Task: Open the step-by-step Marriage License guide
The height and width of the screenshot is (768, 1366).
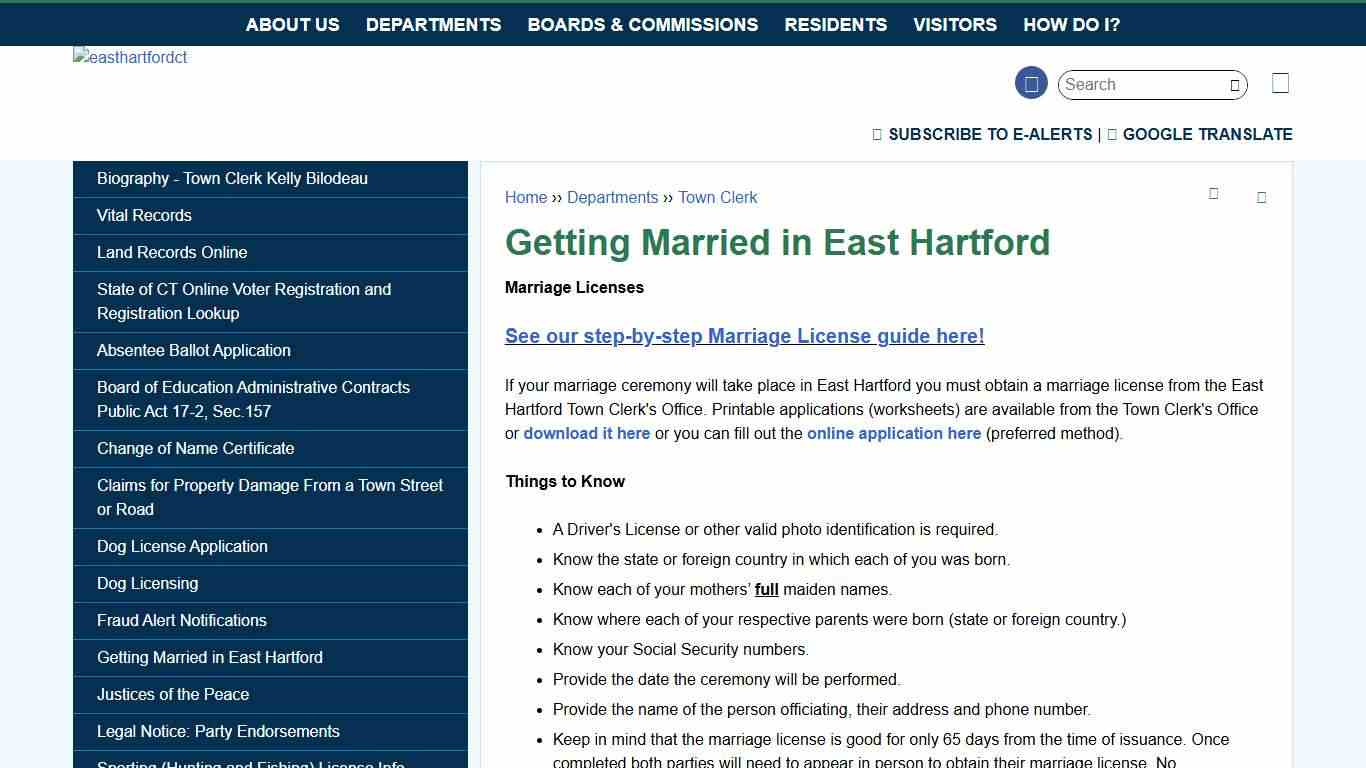Action: [x=744, y=336]
